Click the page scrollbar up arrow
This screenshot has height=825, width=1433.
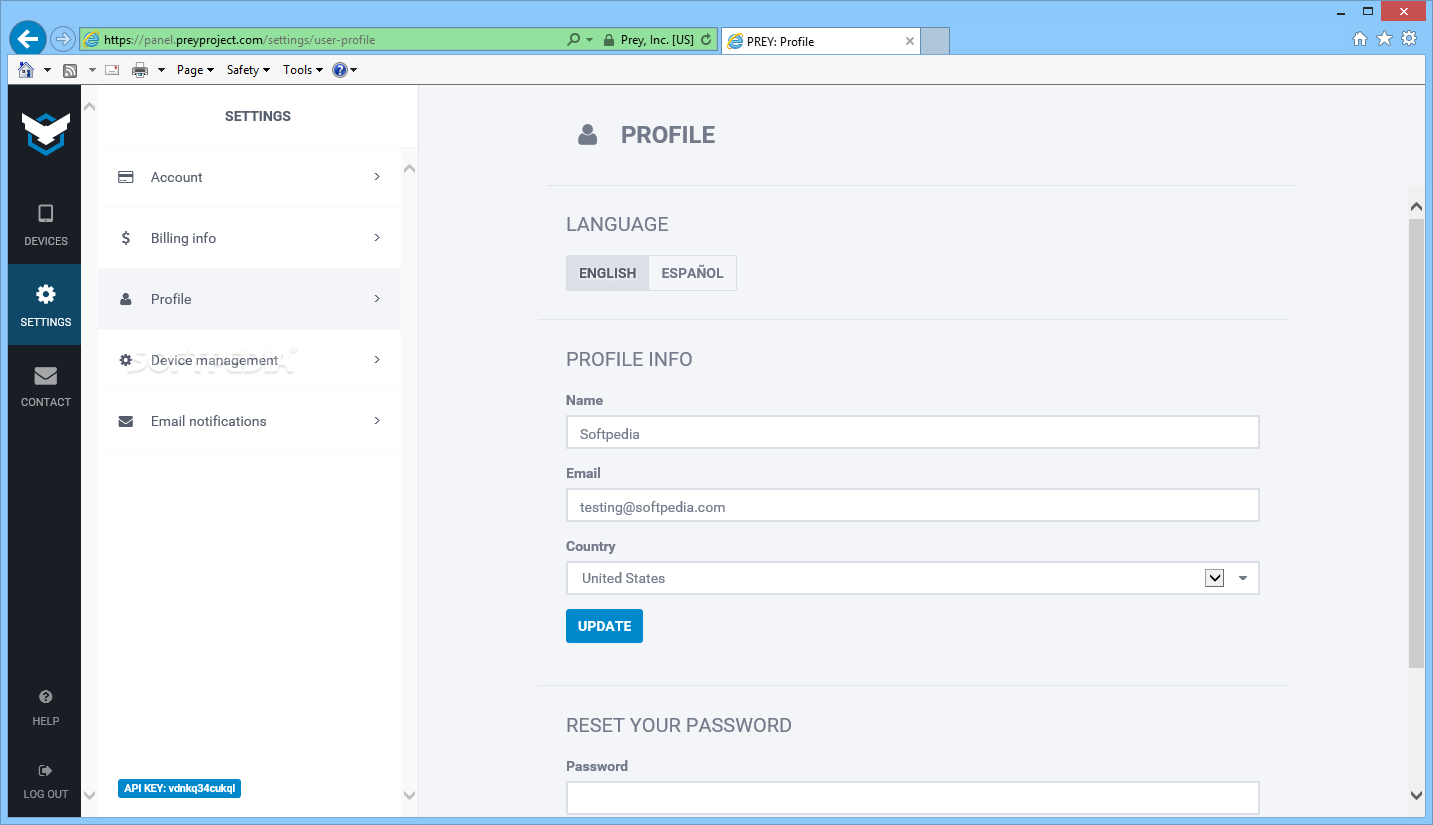pyautogui.click(x=1416, y=207)
